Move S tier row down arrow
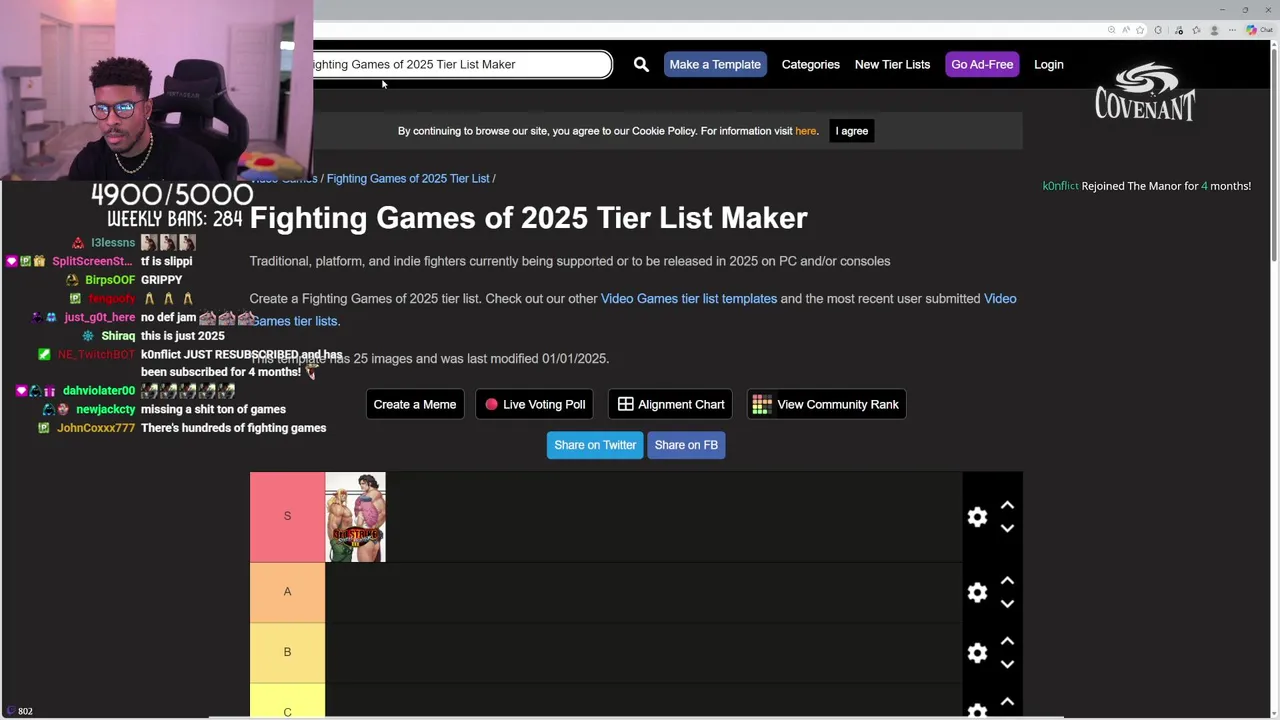Screen dimensions: 1280x720 click(x=1007, y=528)
